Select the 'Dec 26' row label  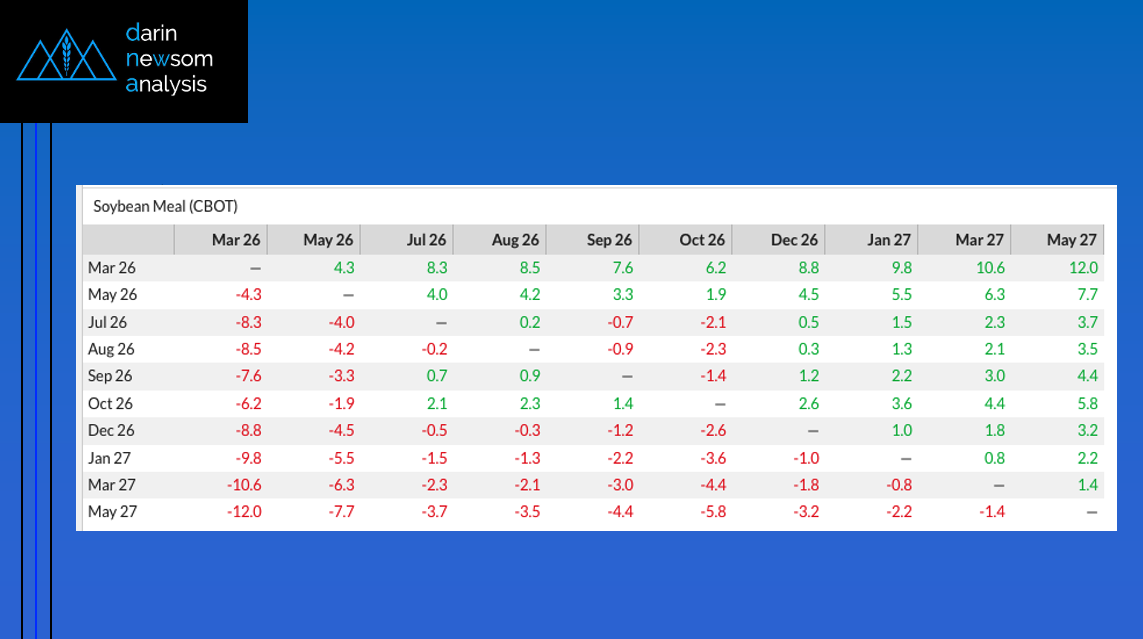(x=109, y=430)
